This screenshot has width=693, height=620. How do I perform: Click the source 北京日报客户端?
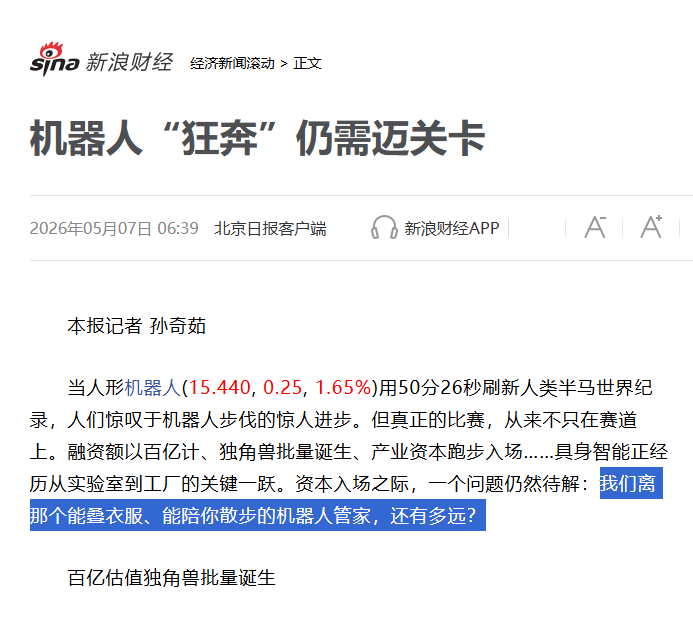(x=270, y=228)
